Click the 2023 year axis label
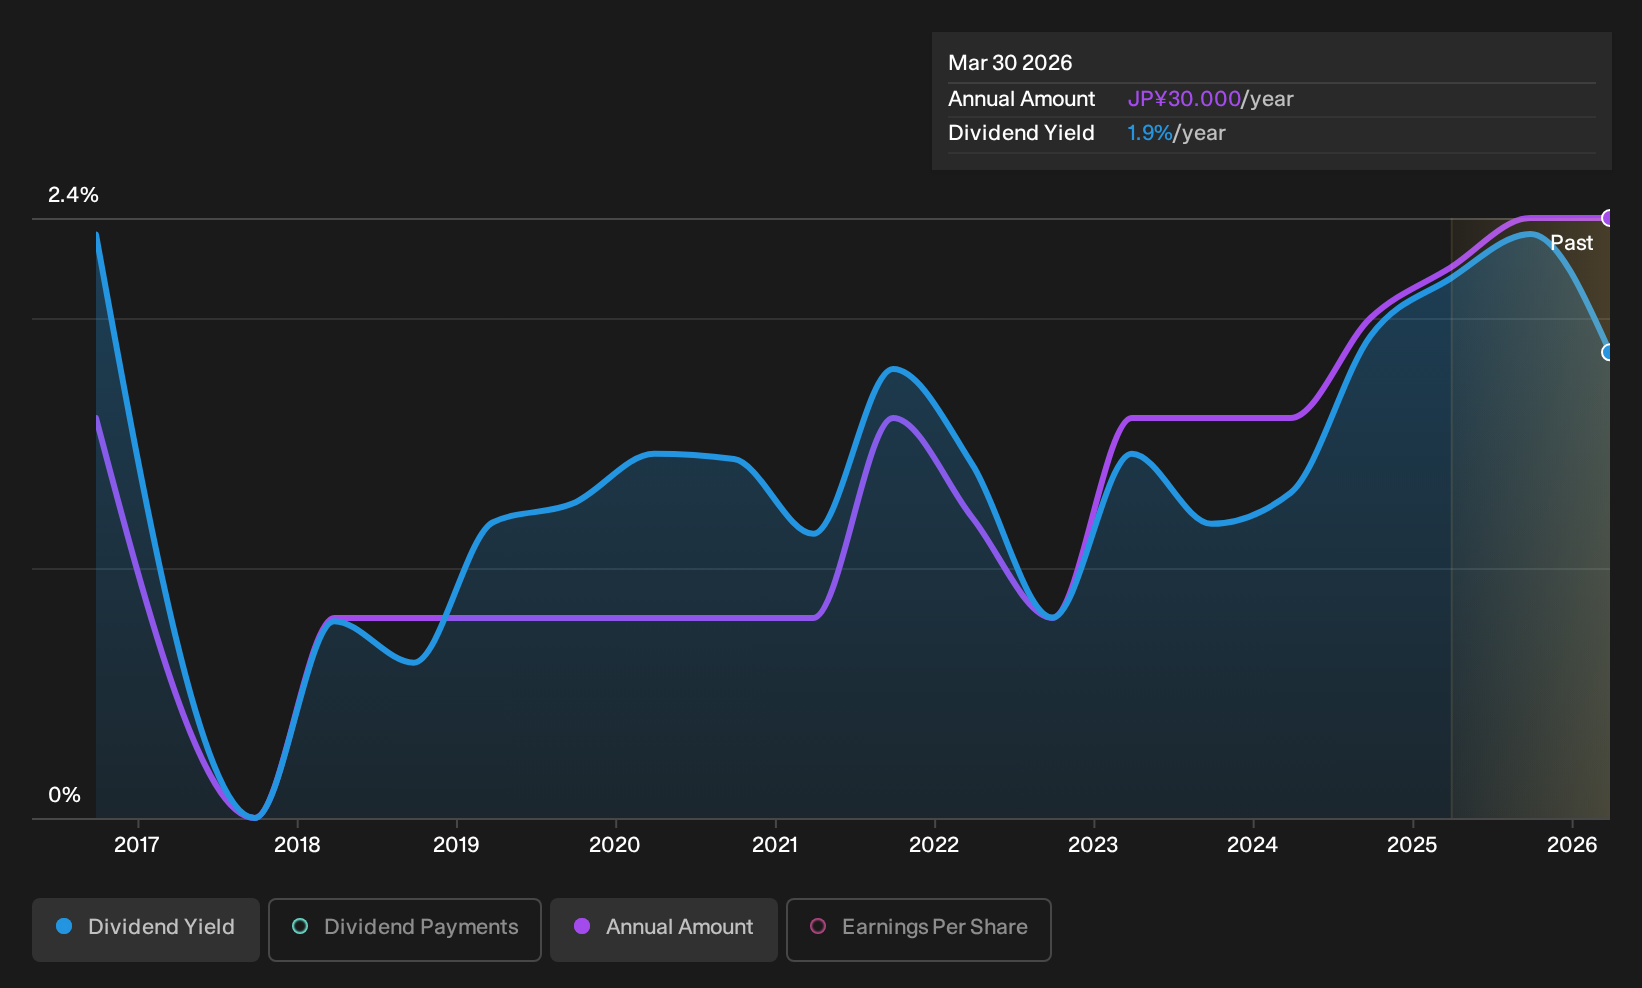Viewport: 1642px width, 988px height. 1093,845
